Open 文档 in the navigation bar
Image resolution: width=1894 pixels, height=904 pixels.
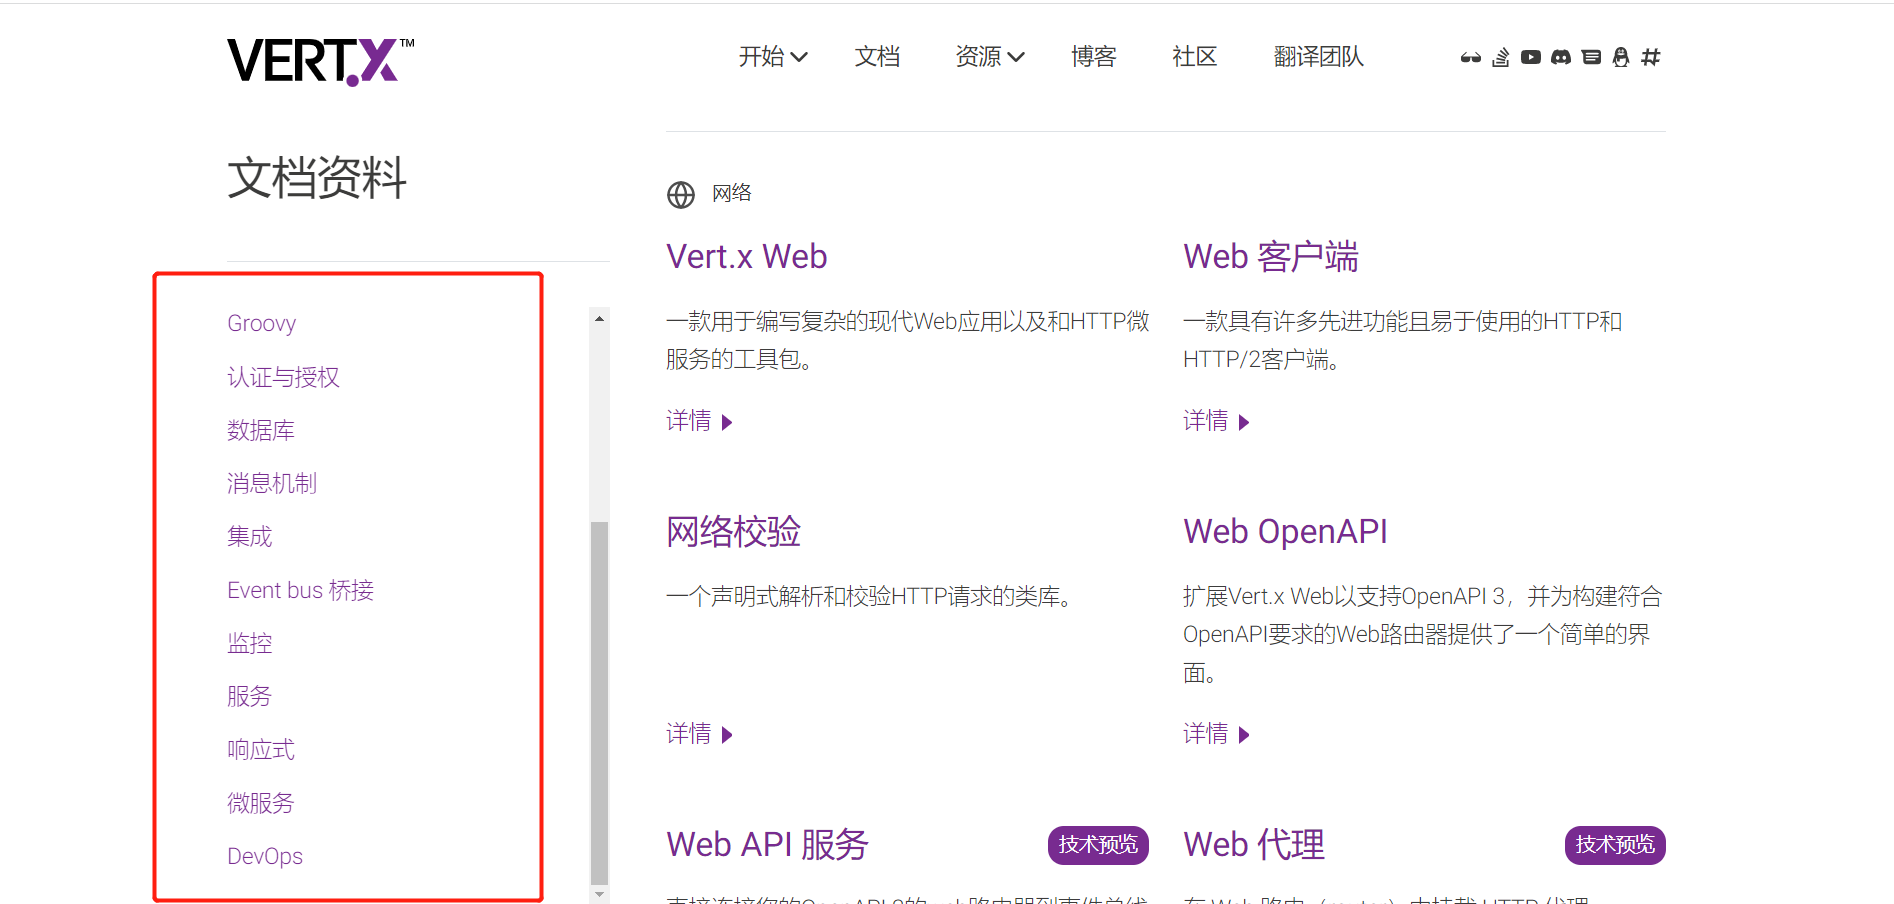877,57
